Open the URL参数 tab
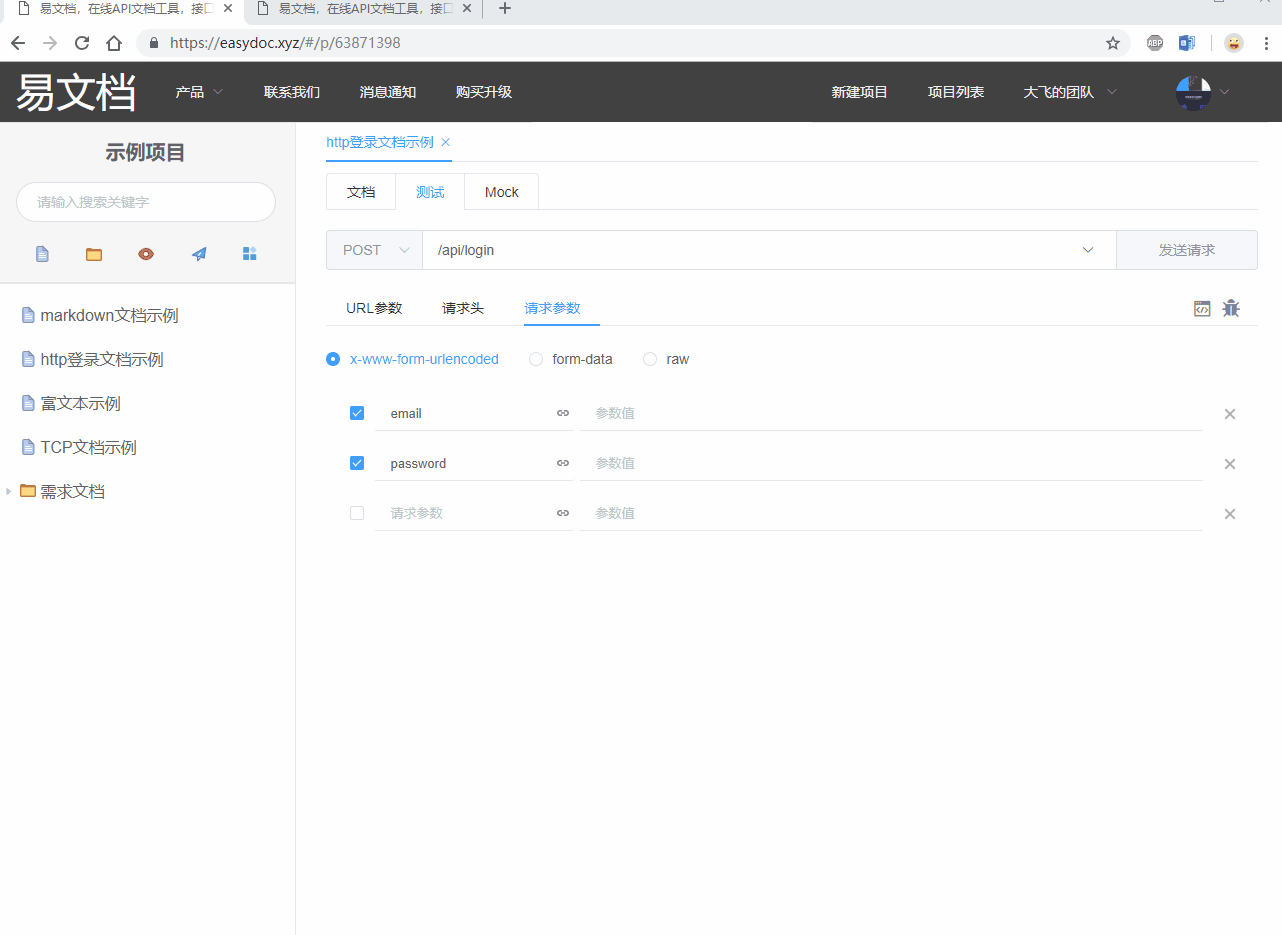The image size is (1282, 935). point(374,308)
